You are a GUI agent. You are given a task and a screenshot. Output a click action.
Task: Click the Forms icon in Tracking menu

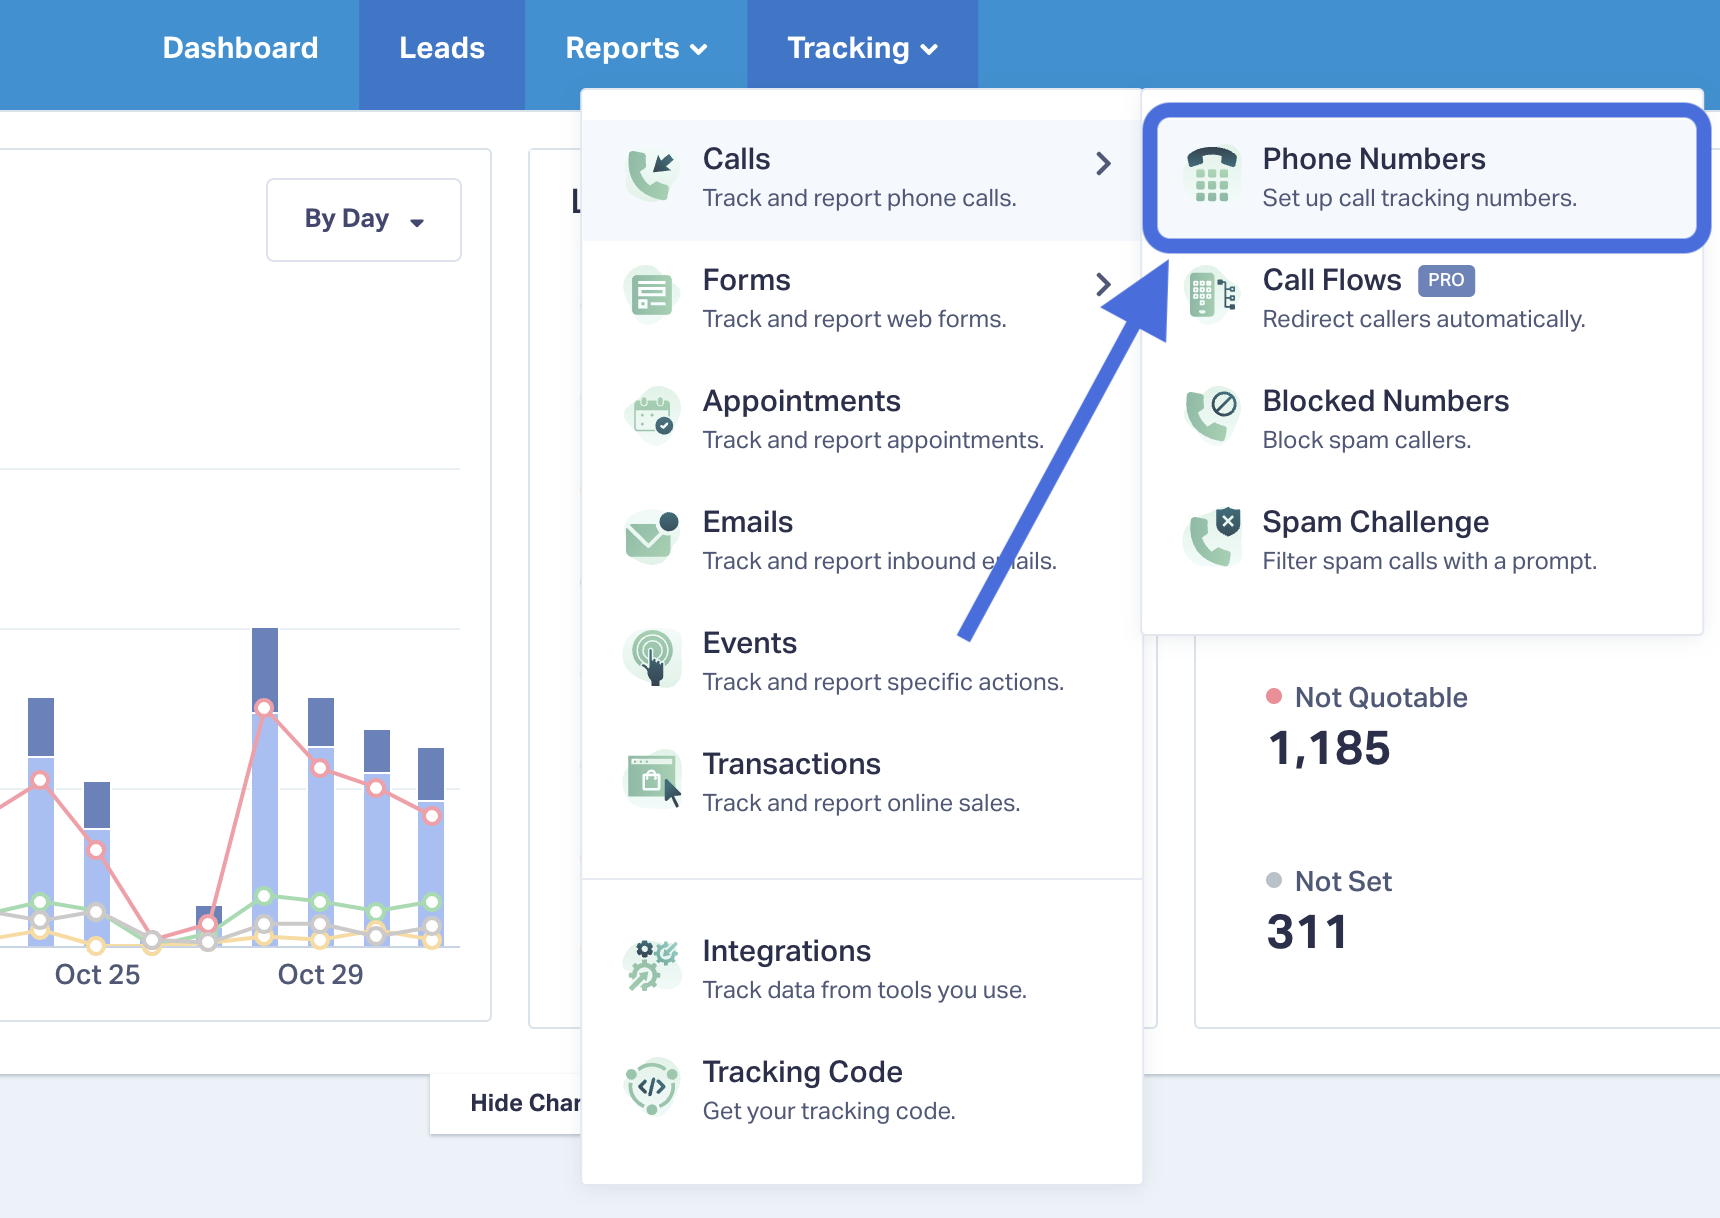pos(651,296)
